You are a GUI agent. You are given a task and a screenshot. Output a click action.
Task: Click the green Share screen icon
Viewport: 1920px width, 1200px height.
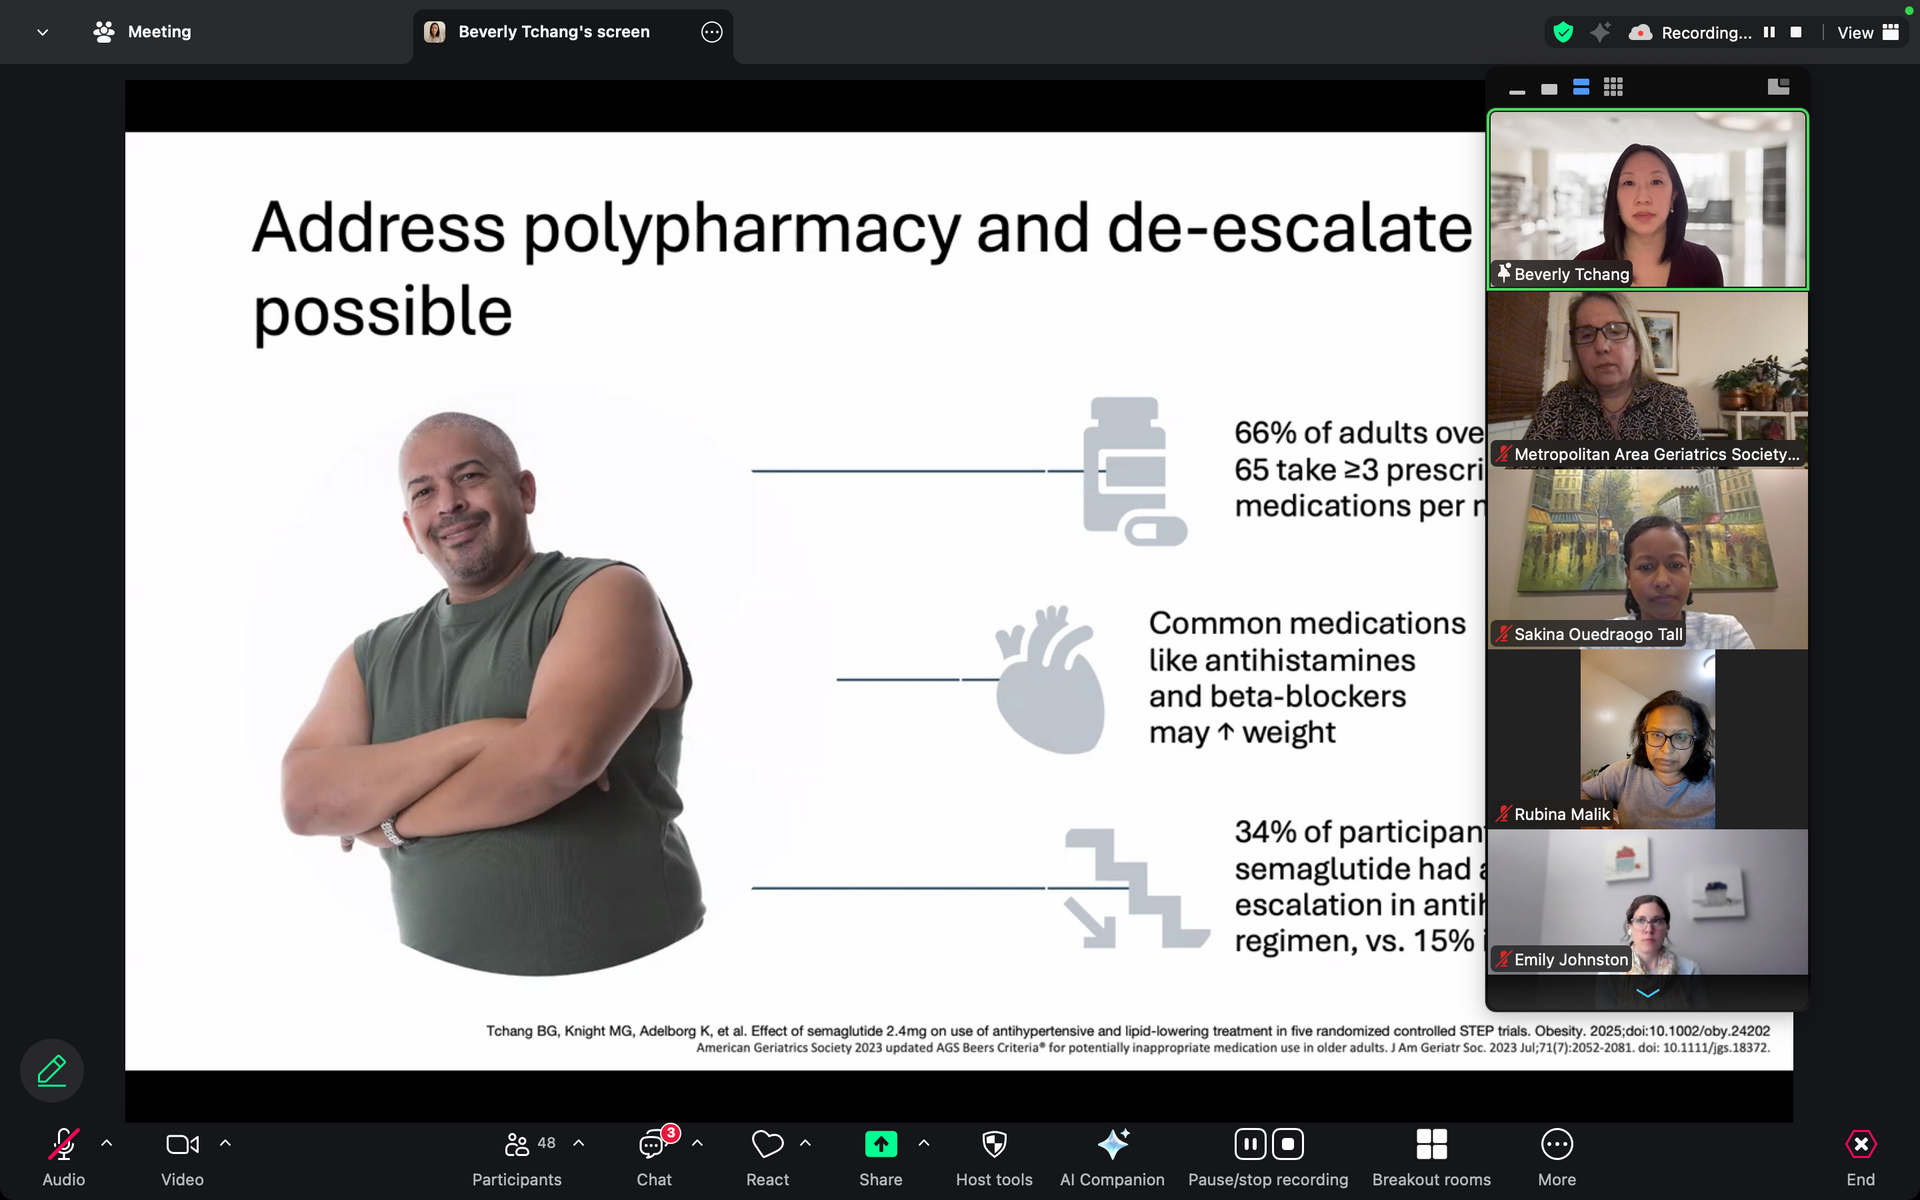click(x=880, y=1144)
